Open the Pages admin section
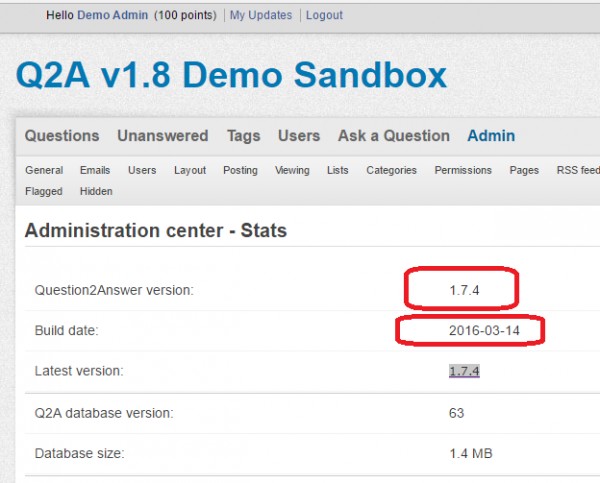Image resolution: width=600 pixels, height=483 pixels. (524, 170)
